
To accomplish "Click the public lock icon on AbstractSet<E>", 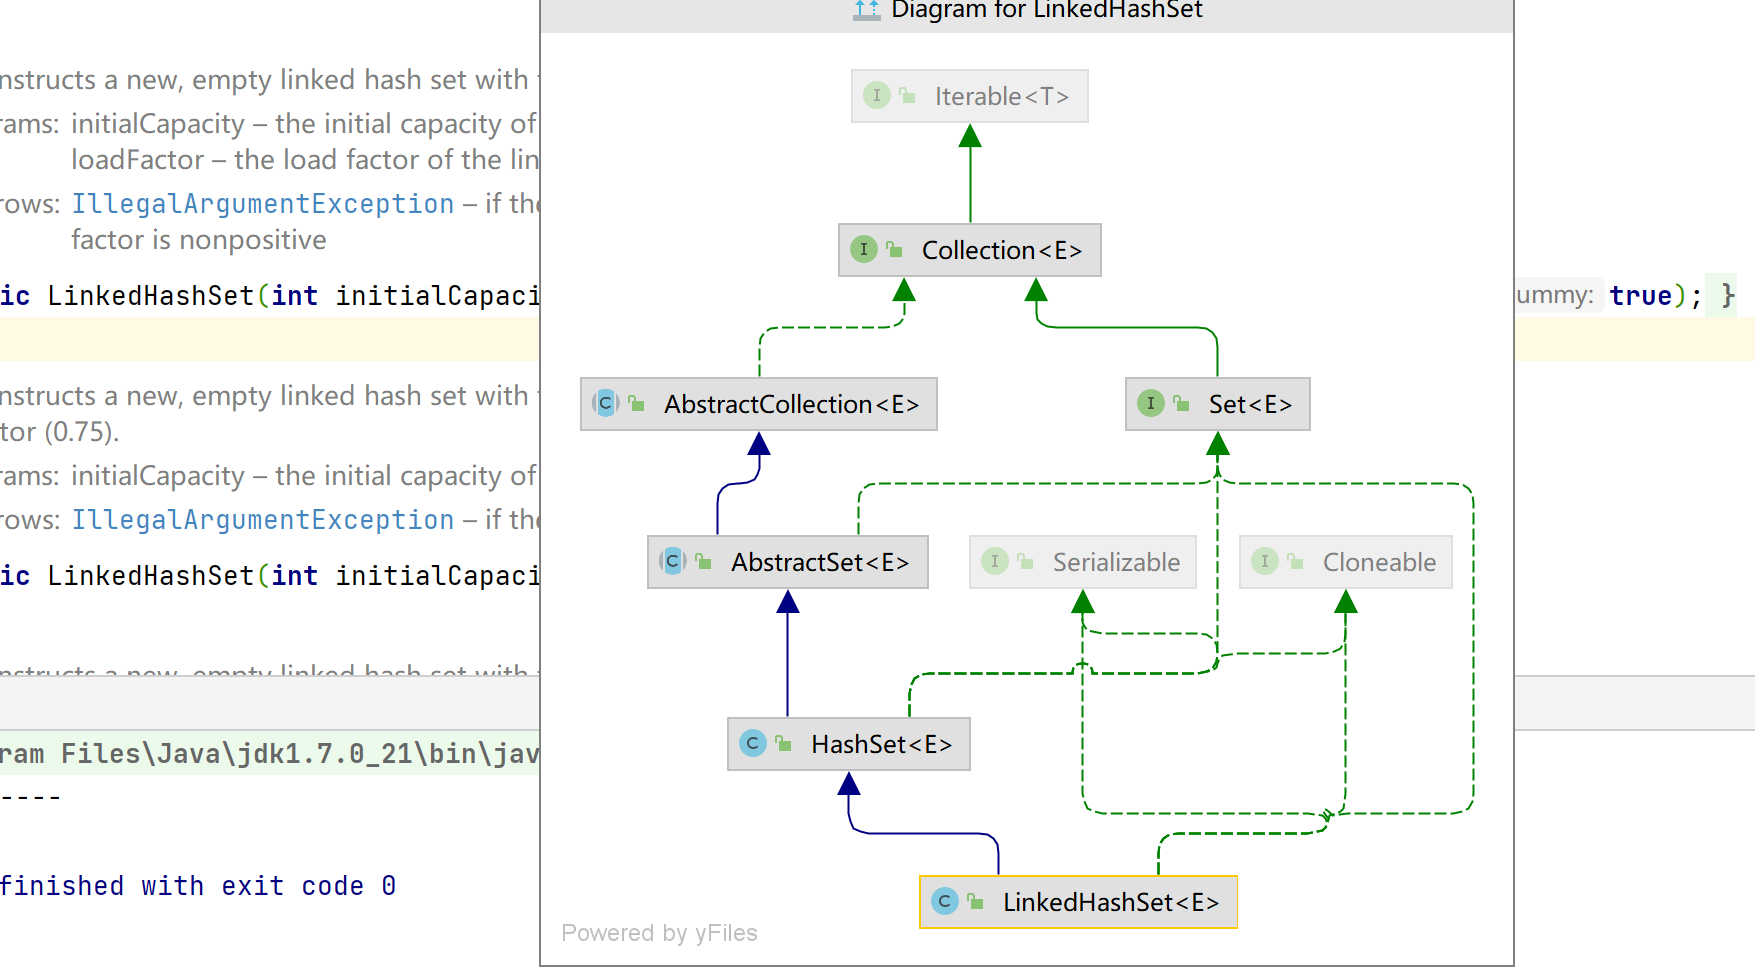I will (x=704, y=561).
